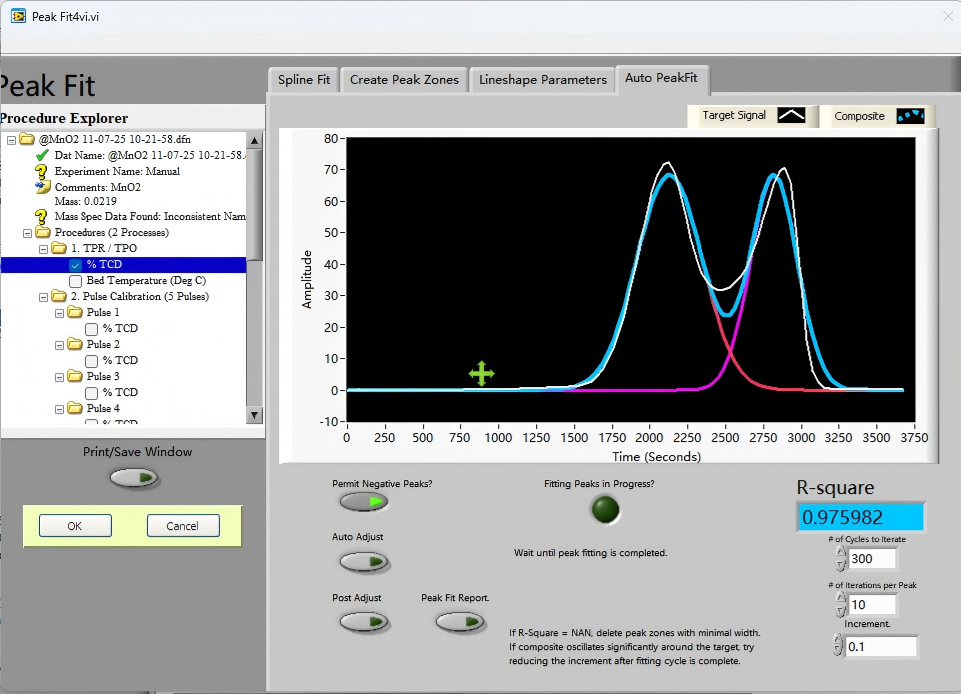Collapse the 1. TPR / TPO node
961x694 pixels.
(44, 249)
